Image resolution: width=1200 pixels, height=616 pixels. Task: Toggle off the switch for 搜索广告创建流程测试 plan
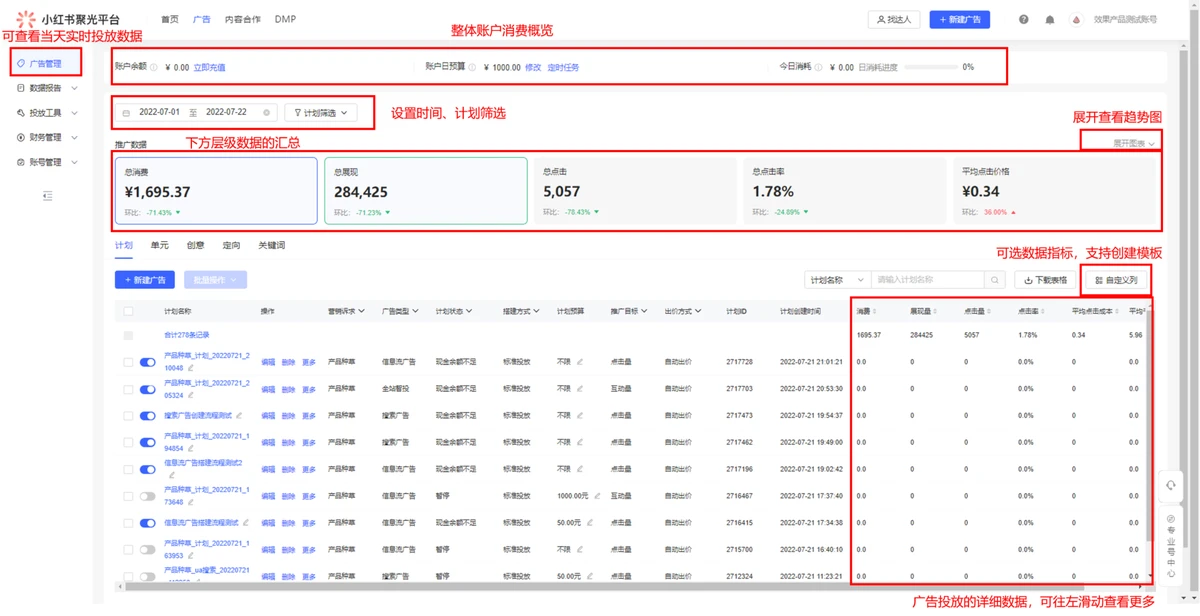[x=147, y=415]
